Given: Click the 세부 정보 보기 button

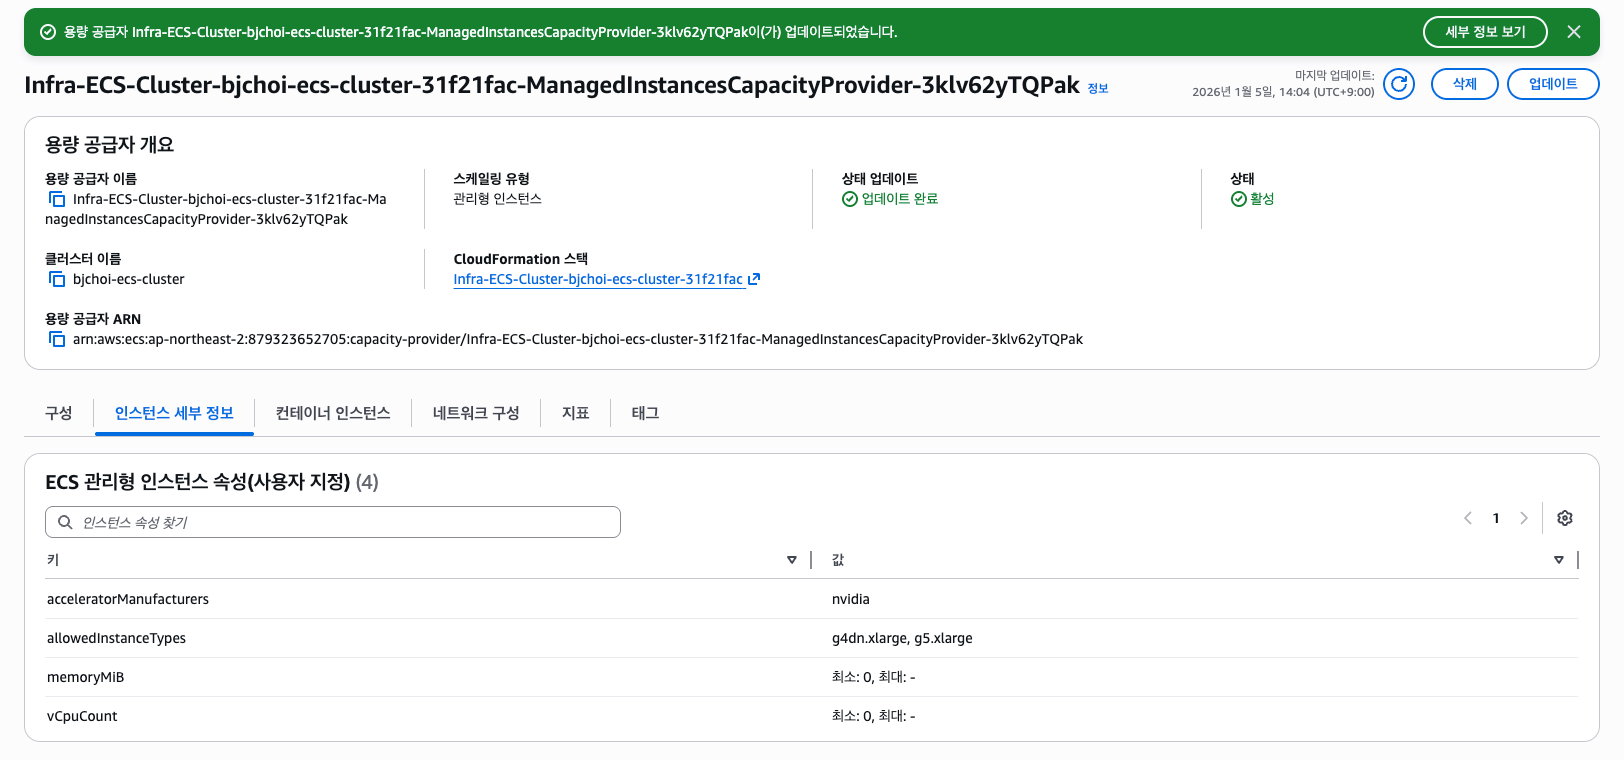Looking at the screenshot, I should [1485, 32].
